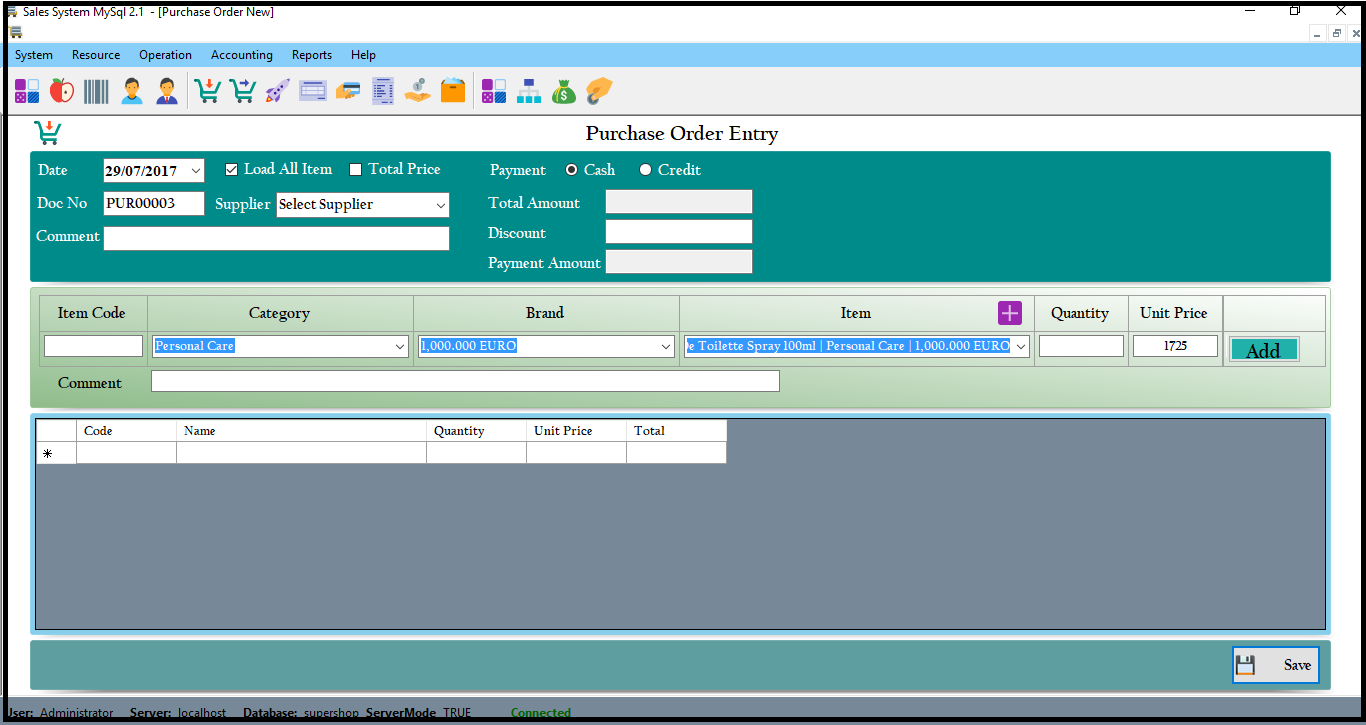The height and width of the screenshot is (725, 1366).
Task: Click the red apple toolbar icon
Action: [62, 91]
